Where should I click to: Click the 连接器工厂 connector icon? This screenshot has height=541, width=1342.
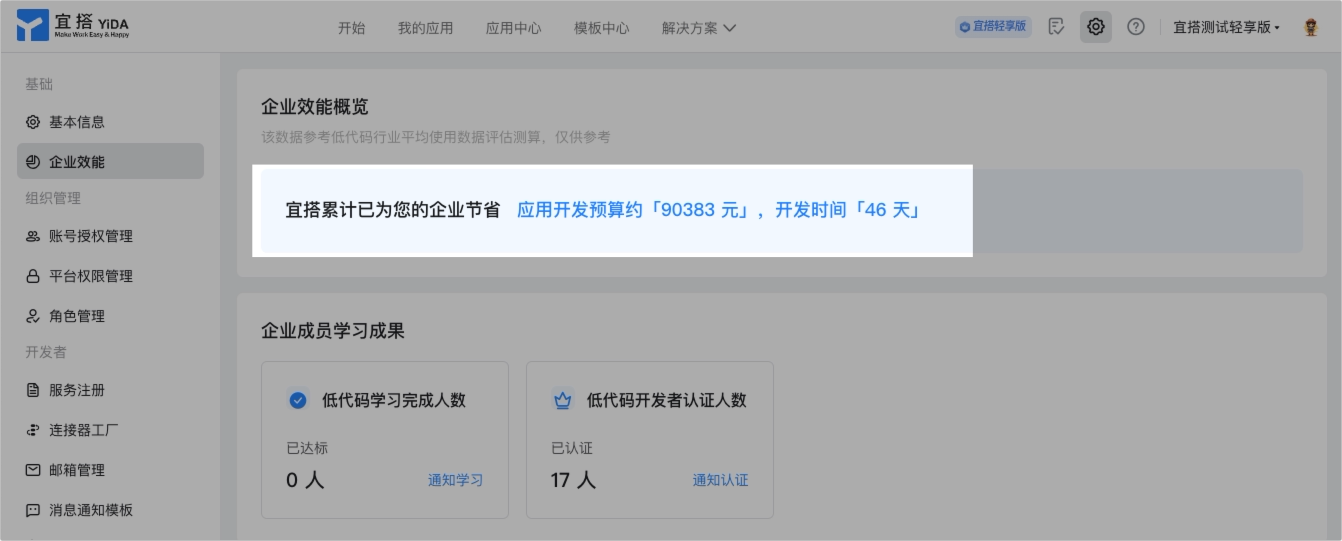pos(33,430)
